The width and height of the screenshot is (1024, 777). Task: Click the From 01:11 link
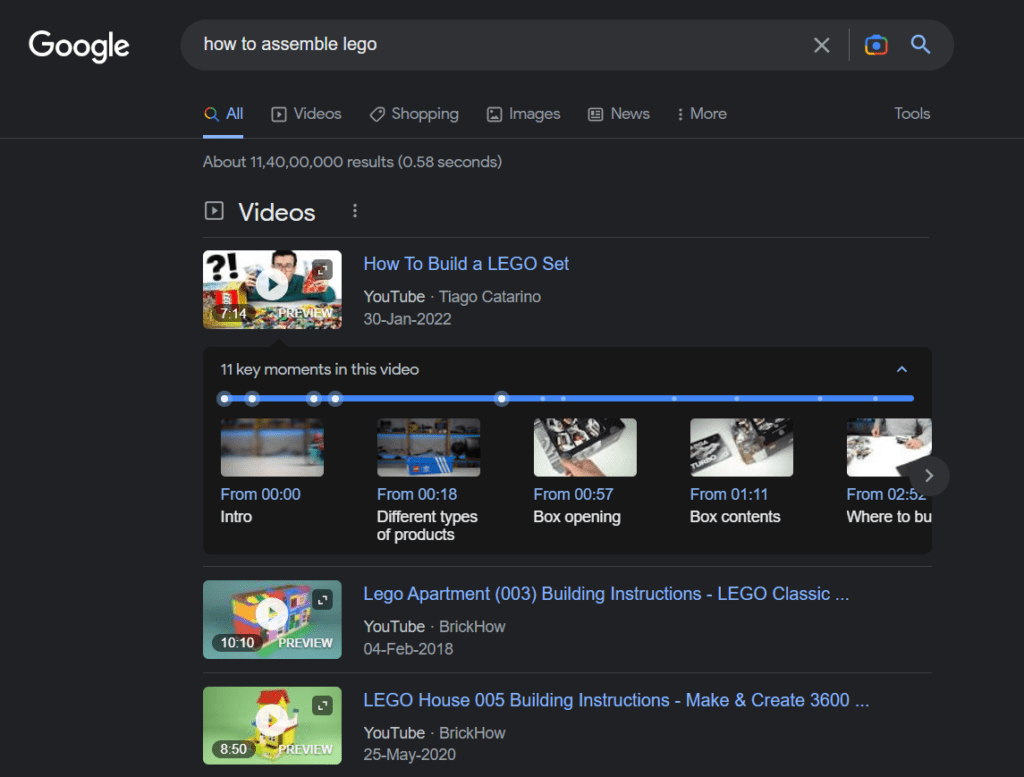[729, 494]
